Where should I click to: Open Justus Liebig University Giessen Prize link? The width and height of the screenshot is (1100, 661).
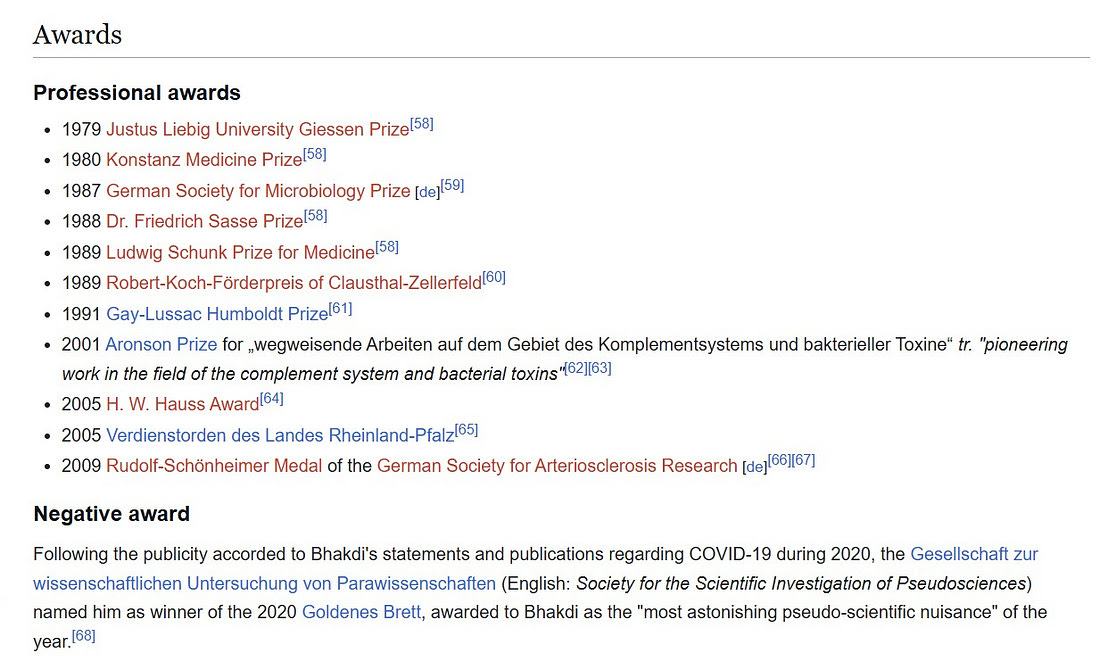pos(257,129)
